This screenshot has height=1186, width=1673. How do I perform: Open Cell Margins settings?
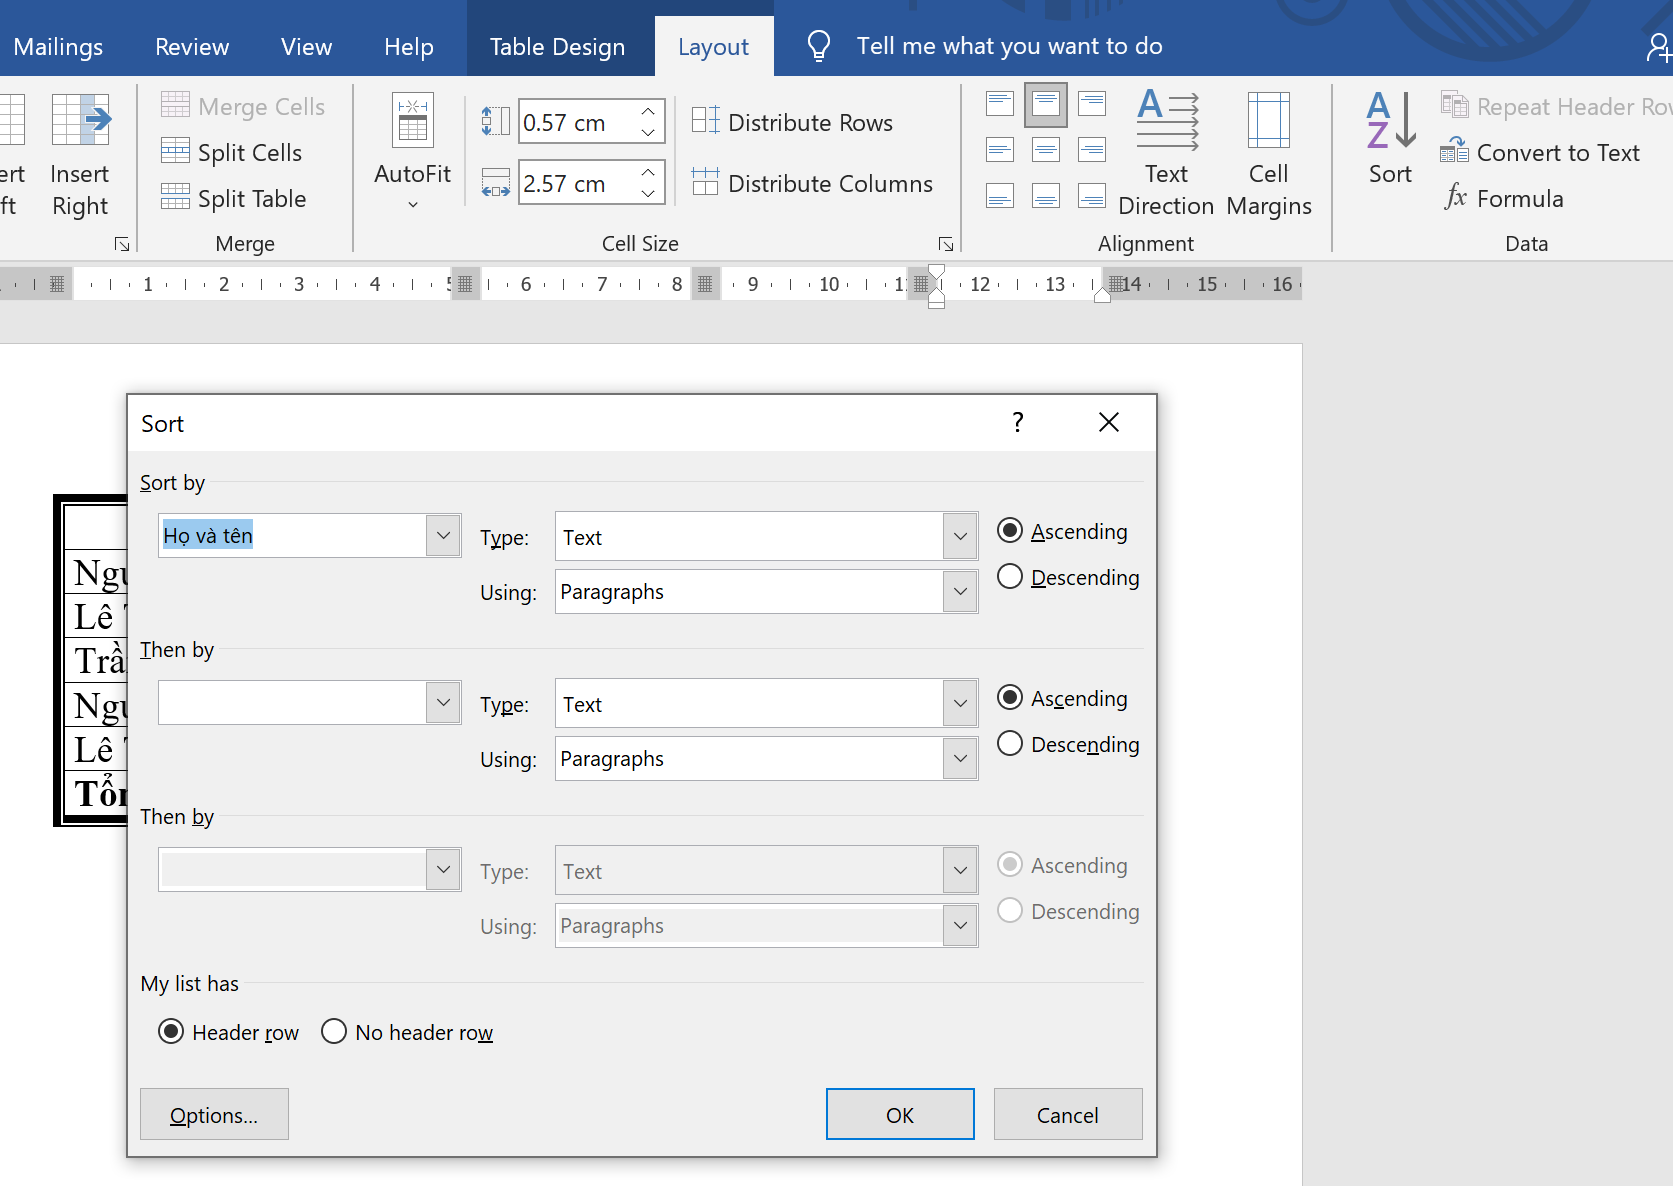[x=1269, y=153]
